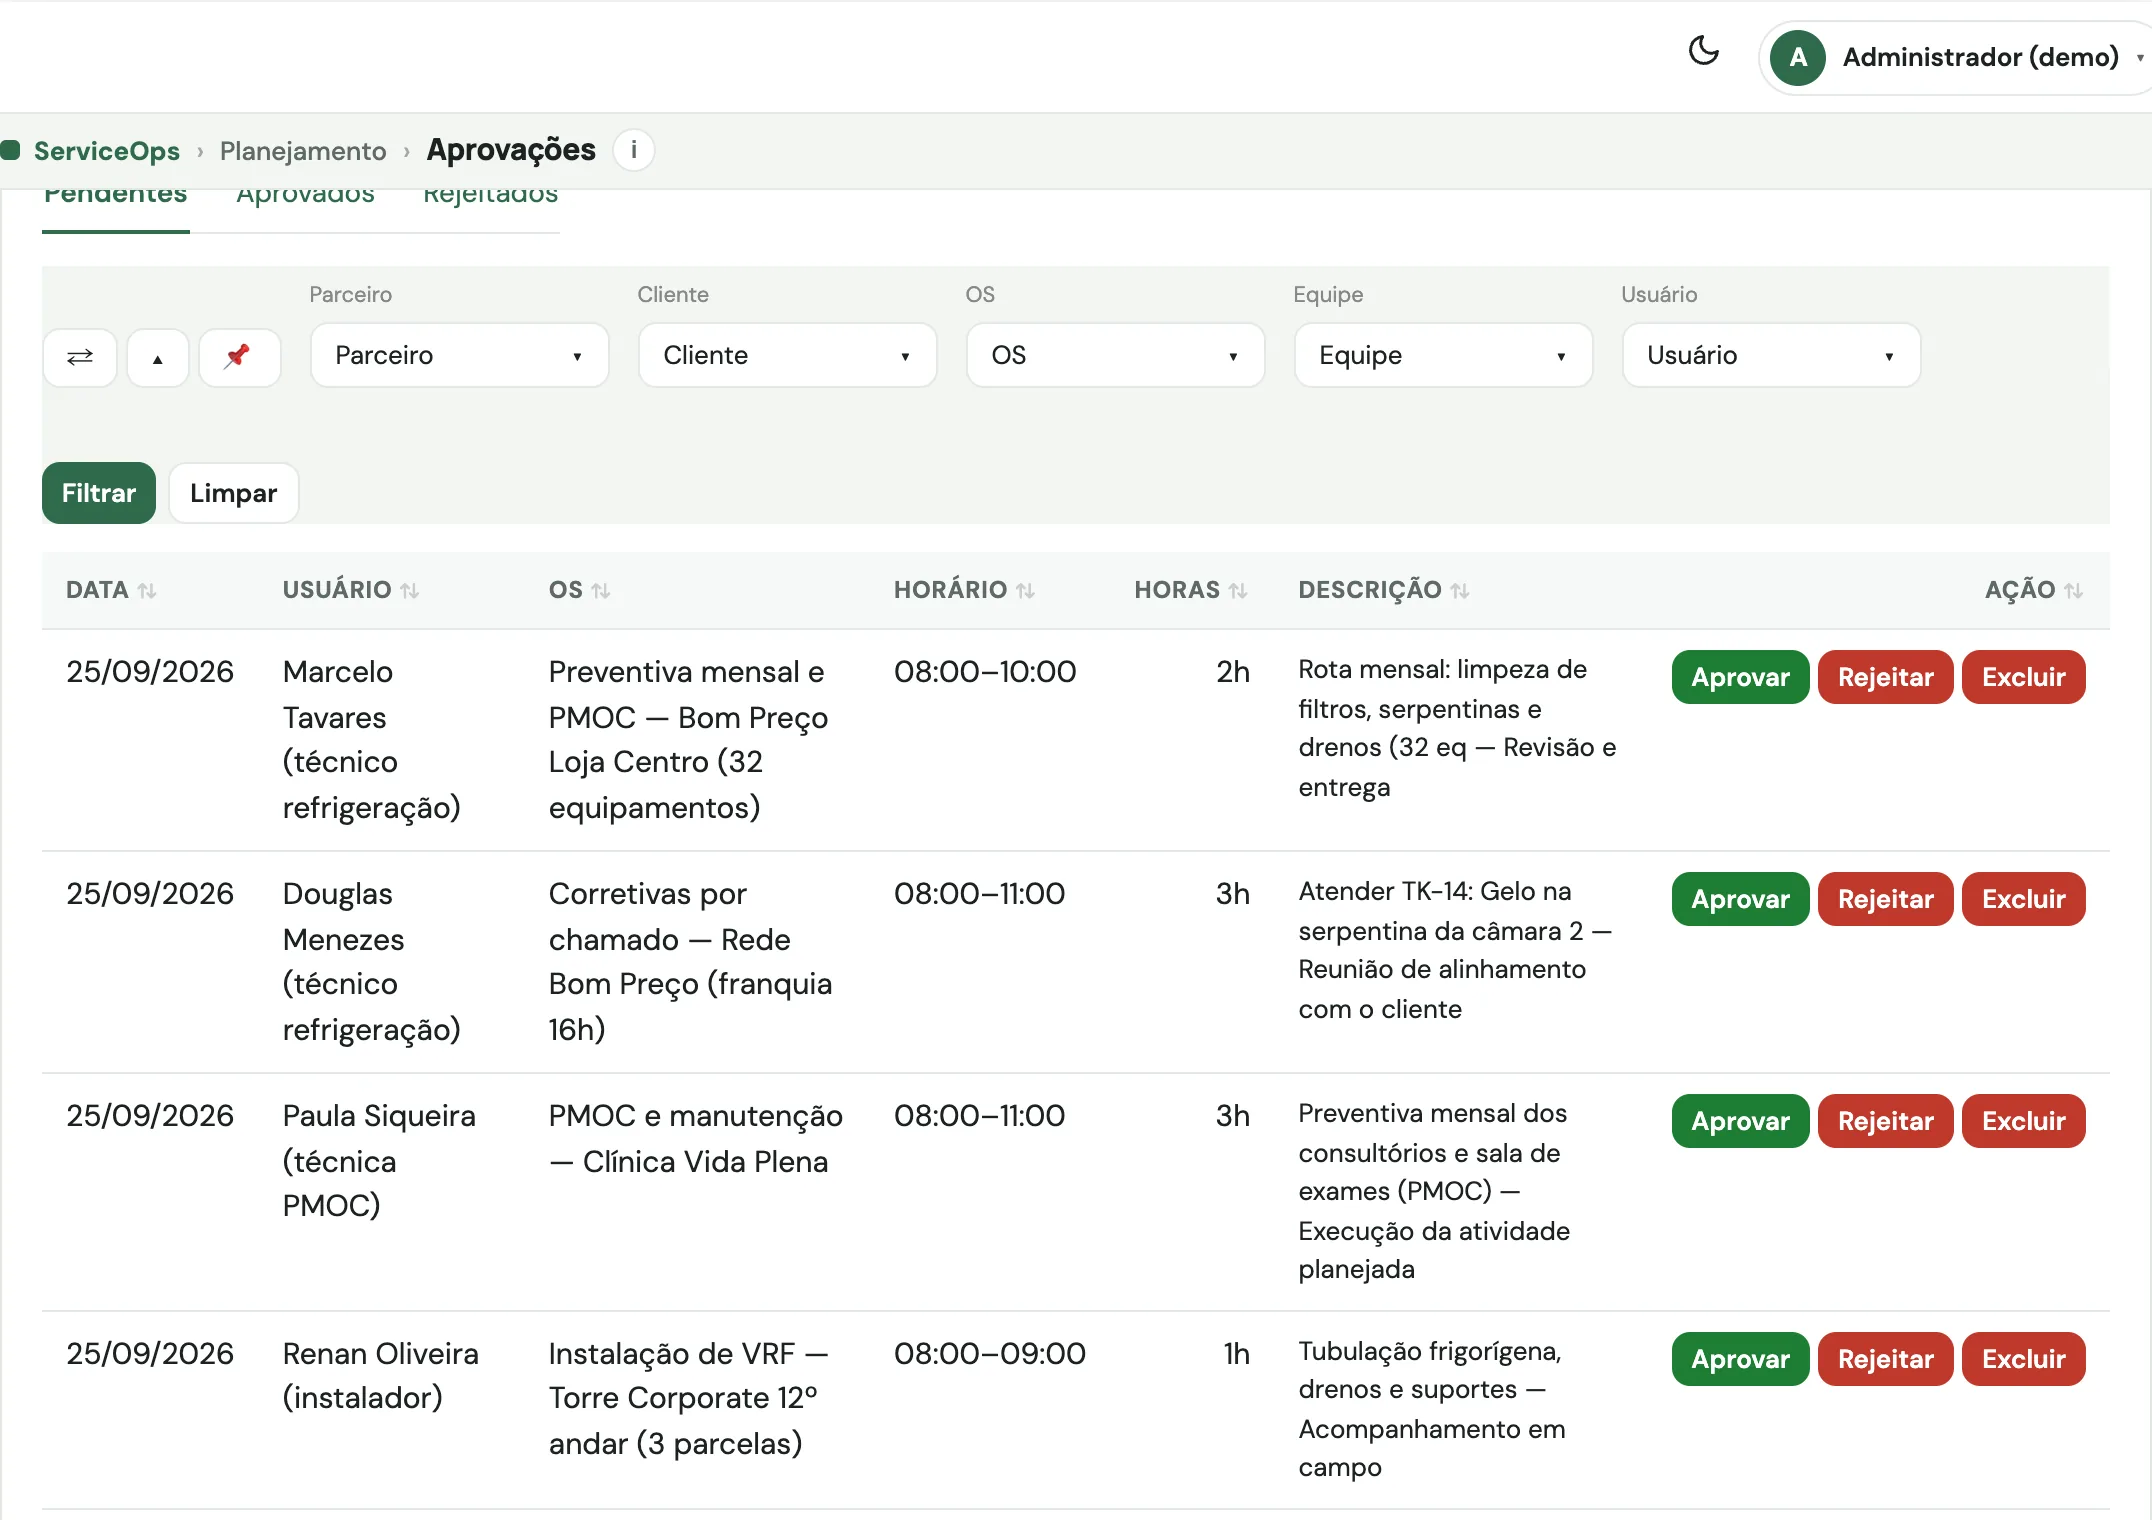Clear filters with the Limpar button

(234, 493)
